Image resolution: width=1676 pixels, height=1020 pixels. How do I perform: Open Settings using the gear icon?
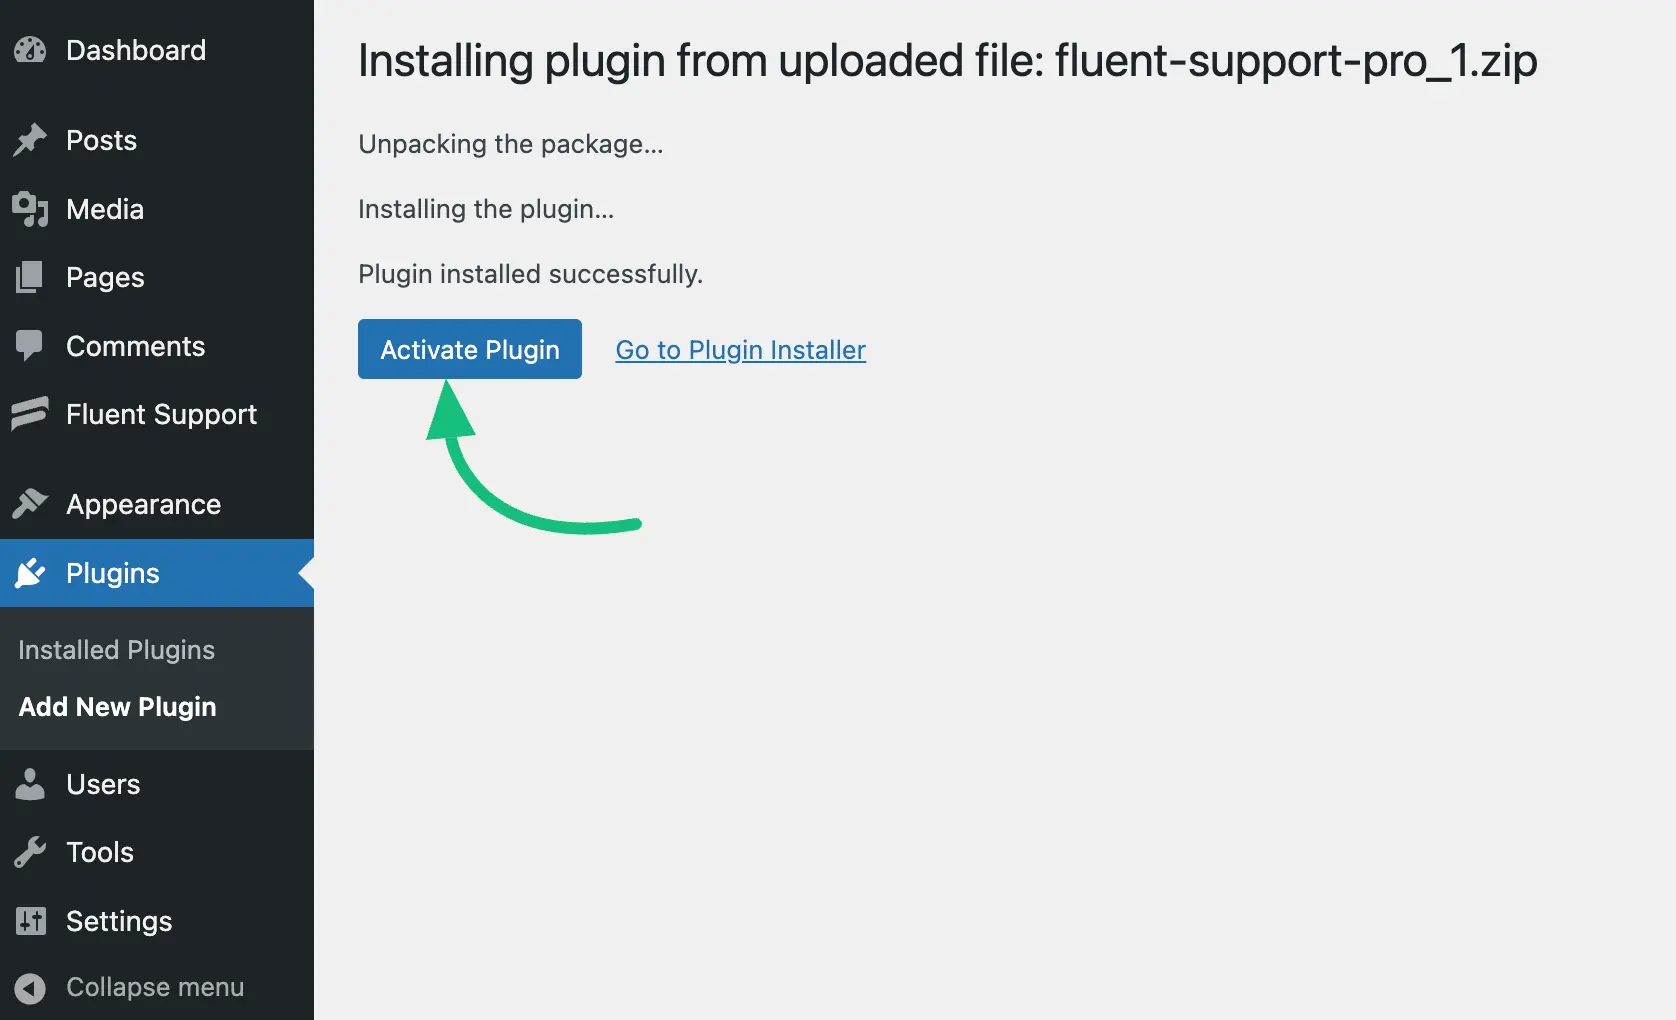(x=30, y=921)
